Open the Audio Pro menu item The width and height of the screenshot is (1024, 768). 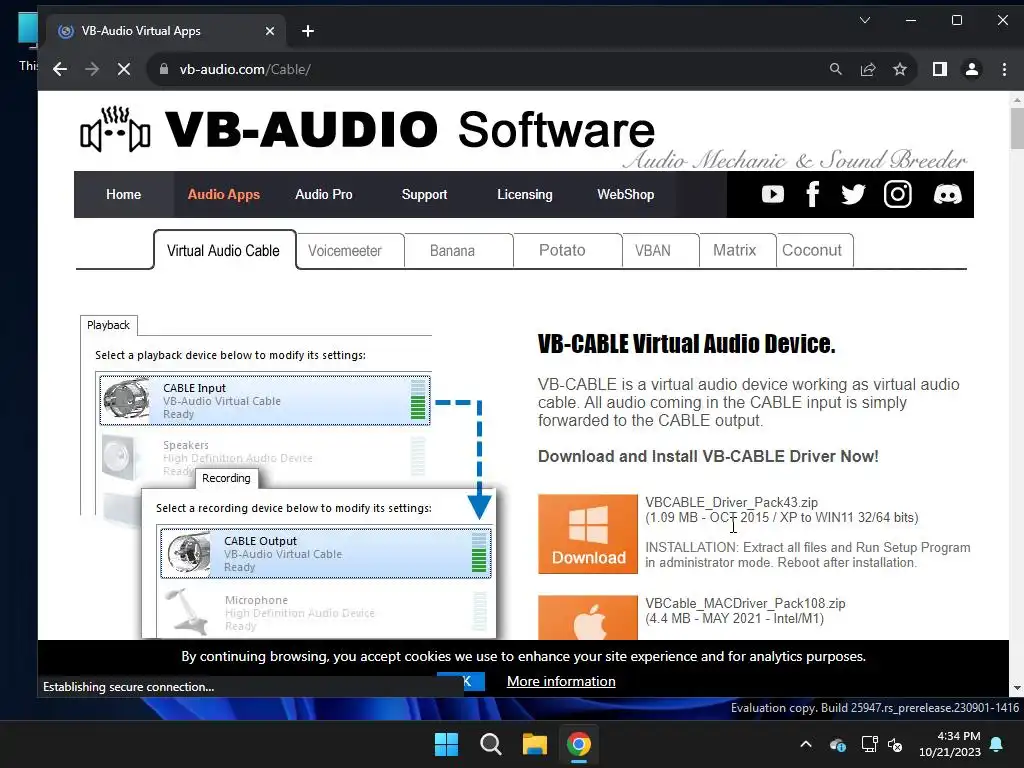323,195
